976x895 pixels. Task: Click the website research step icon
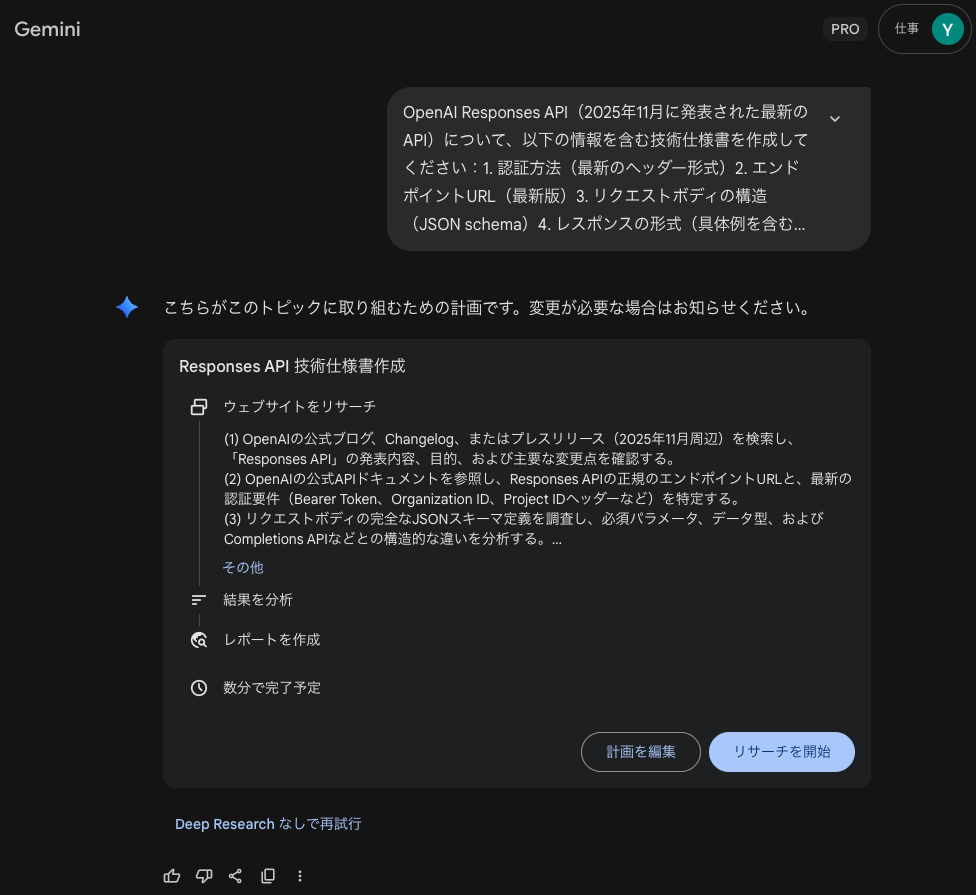tap(199, 407)
